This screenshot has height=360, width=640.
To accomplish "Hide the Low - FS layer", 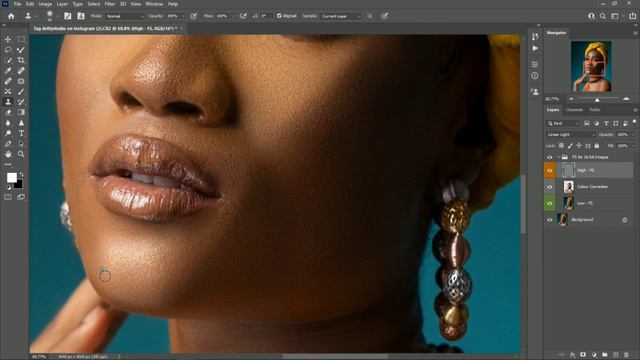I will click(549, 203).
